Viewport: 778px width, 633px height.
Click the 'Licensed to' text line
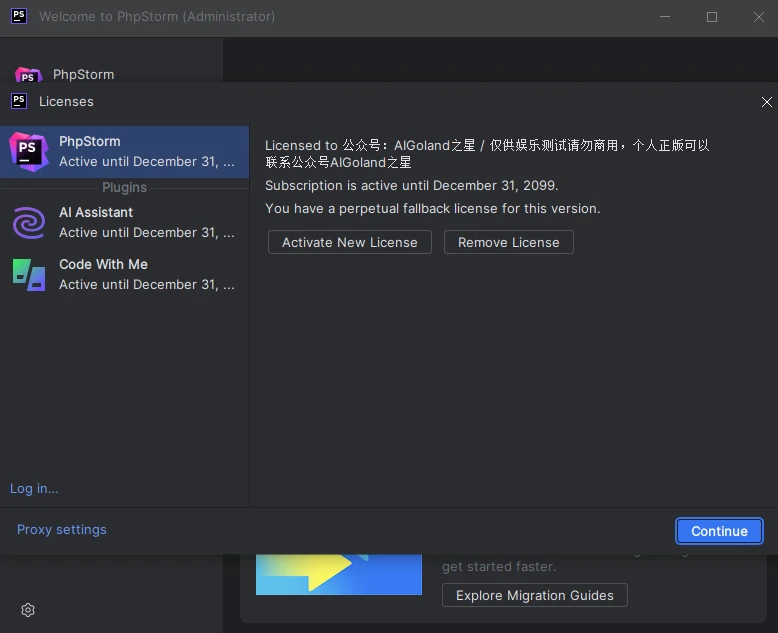487,154
